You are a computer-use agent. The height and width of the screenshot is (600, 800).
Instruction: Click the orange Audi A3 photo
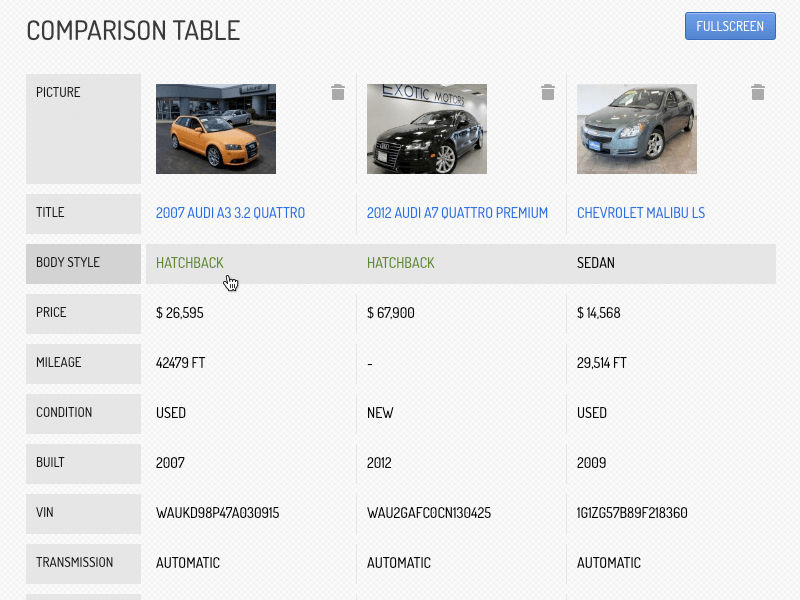[x=216, y=129]
